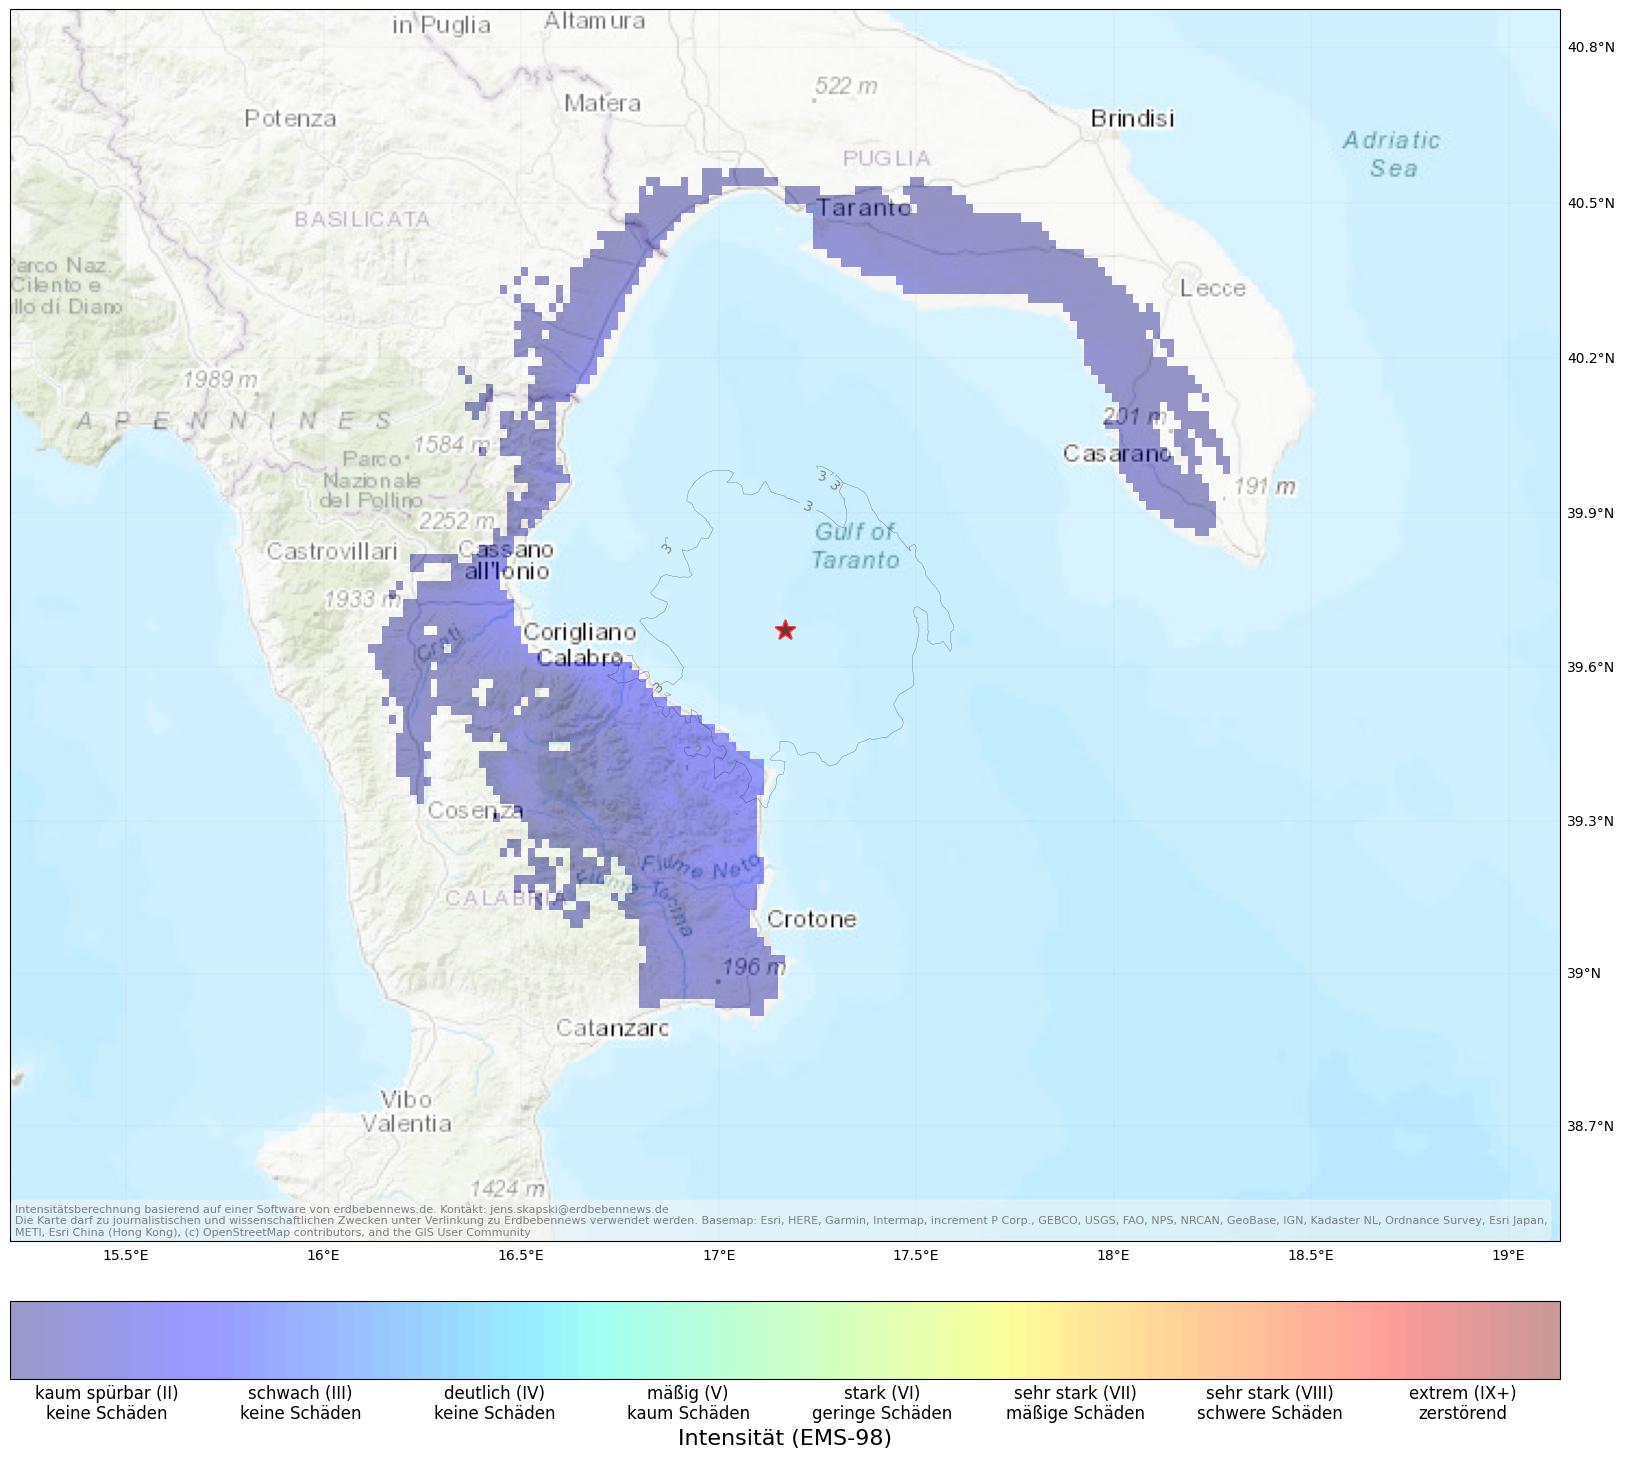Click the Altamura city label

pyautogui.click(x=594, y=21)
